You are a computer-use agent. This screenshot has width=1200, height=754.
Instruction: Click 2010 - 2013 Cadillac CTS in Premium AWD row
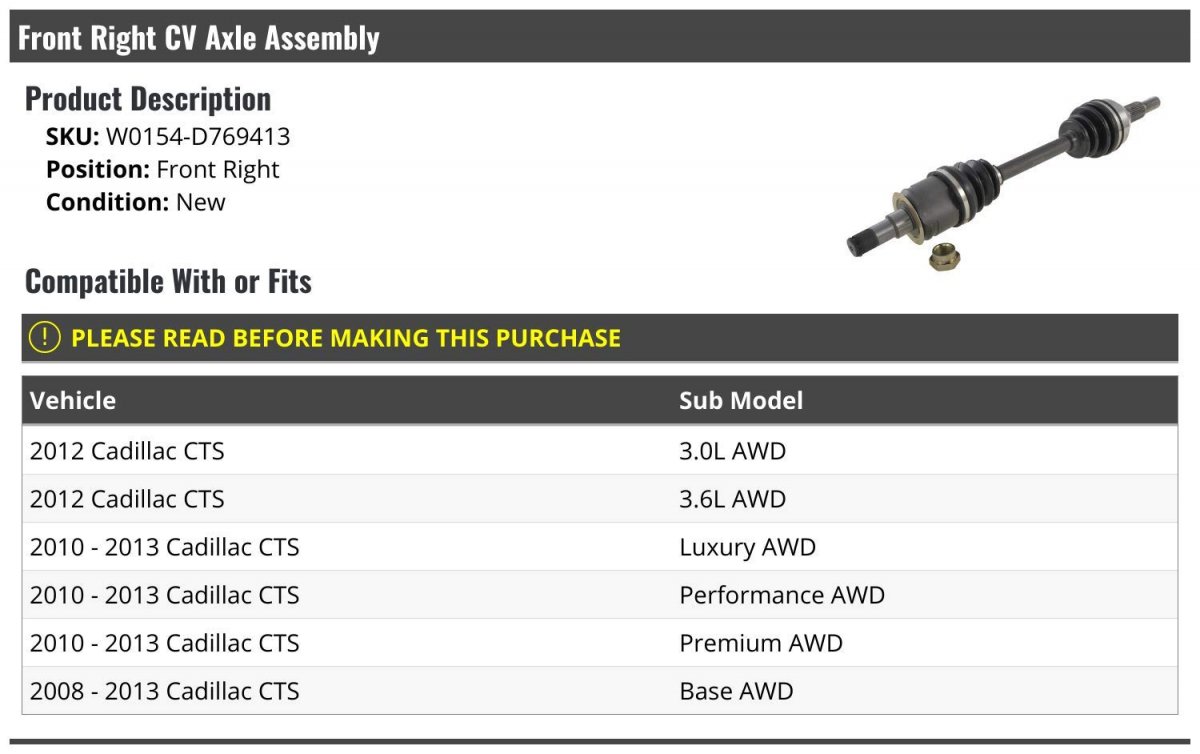(164, 643)
